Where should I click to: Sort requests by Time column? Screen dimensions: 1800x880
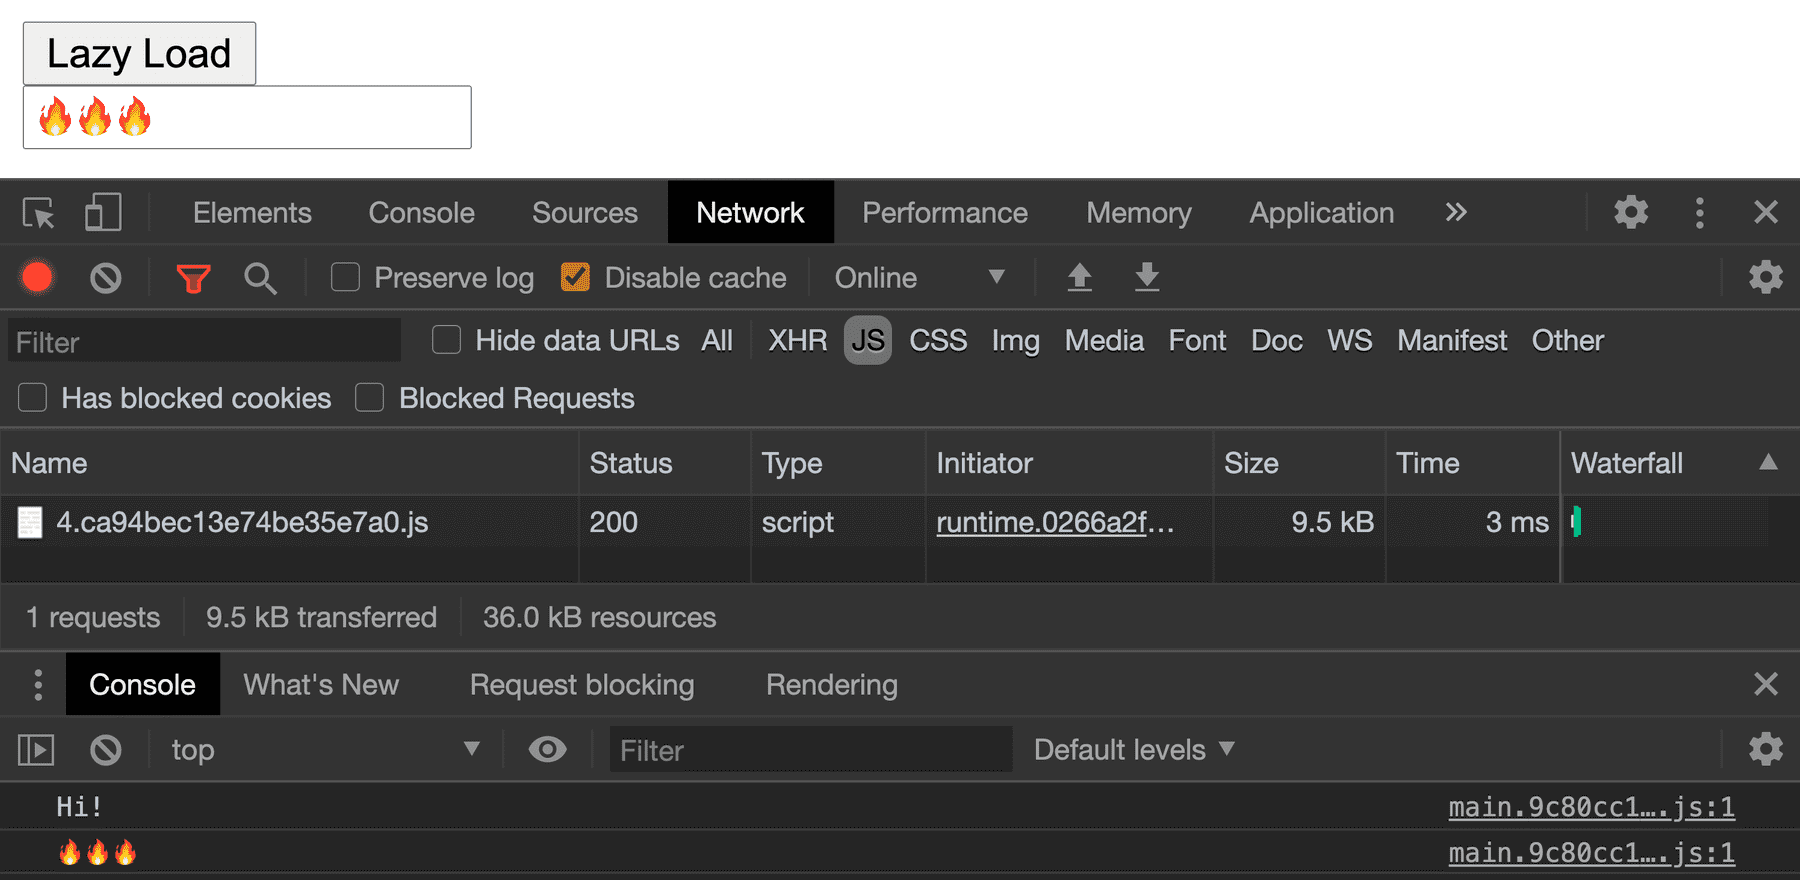[1472, 463]
